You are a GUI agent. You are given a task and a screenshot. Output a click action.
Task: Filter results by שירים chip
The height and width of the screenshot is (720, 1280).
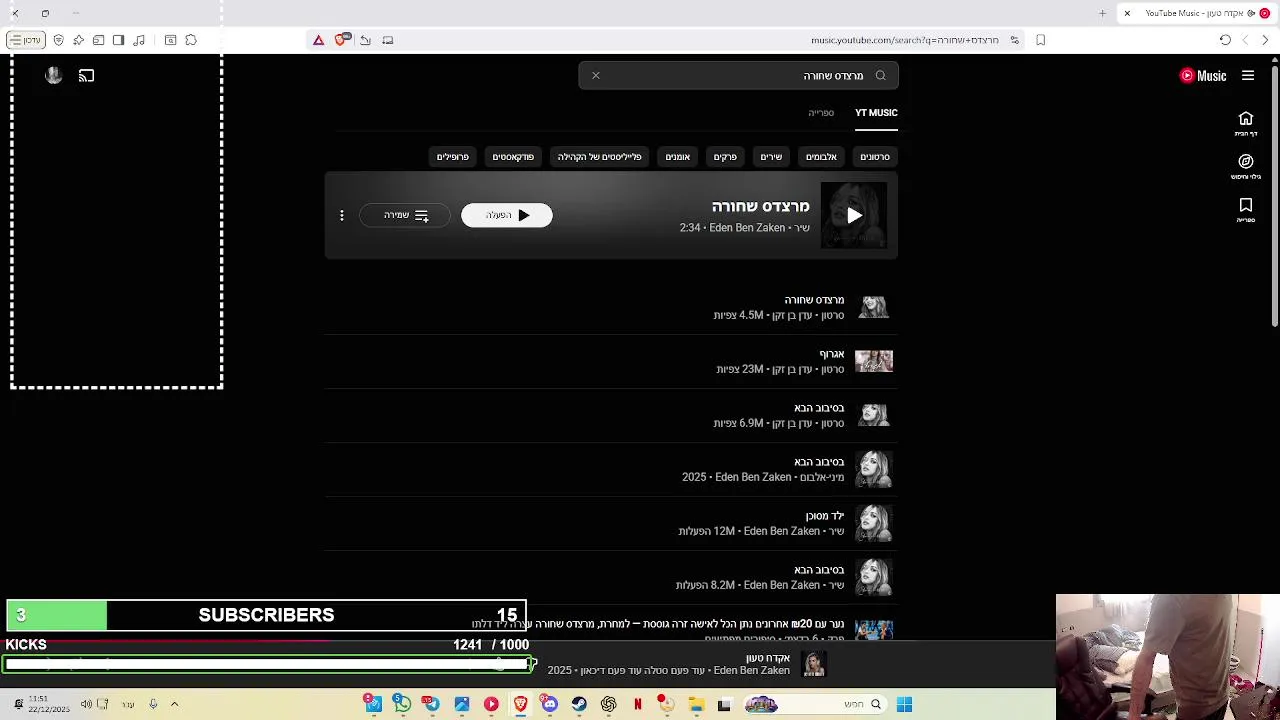coord(771,157)
